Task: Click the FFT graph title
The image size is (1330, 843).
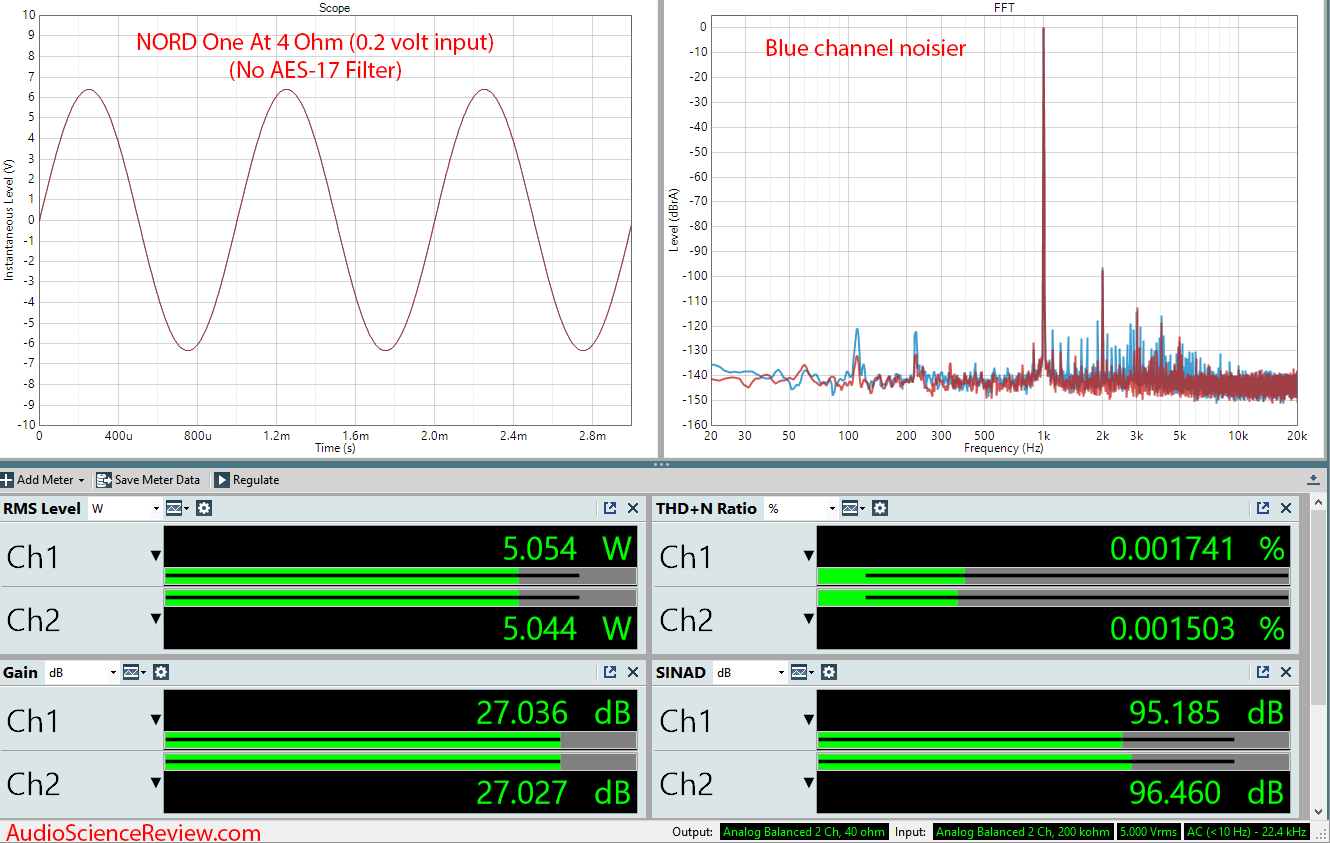Action: click(1002, 8)
